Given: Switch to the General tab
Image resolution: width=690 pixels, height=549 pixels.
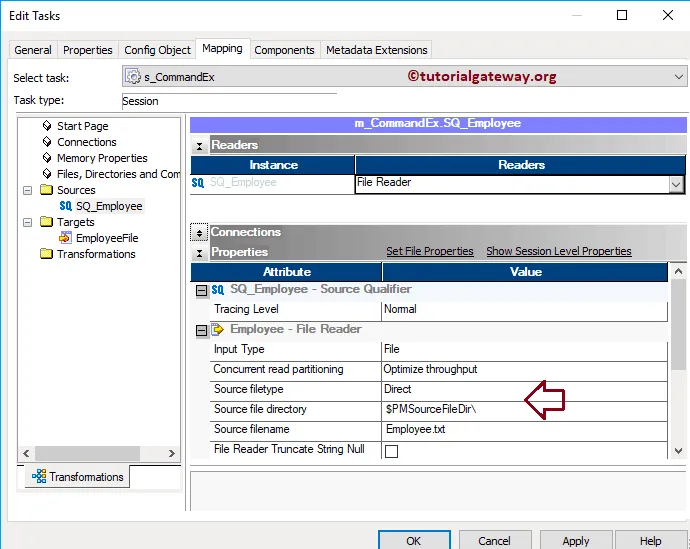Looking at the screenshot, I should click(x=33, y=50).
